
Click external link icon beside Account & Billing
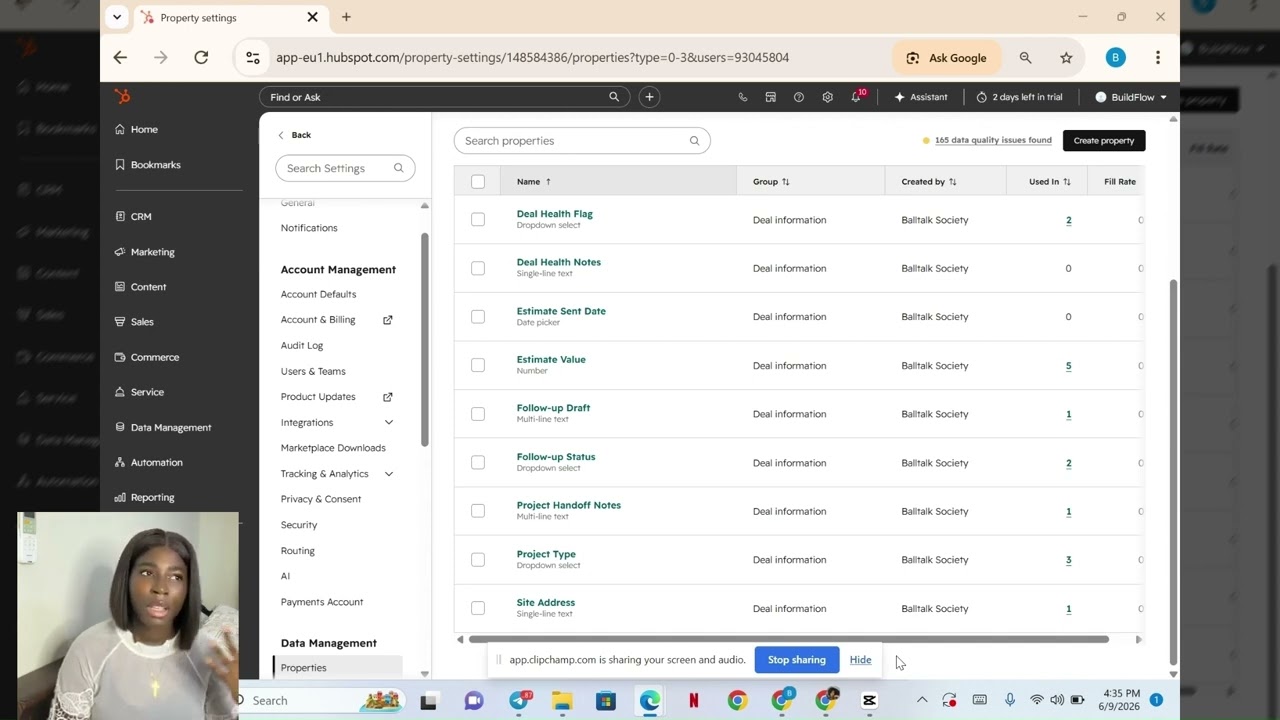(x=388, y=320)
